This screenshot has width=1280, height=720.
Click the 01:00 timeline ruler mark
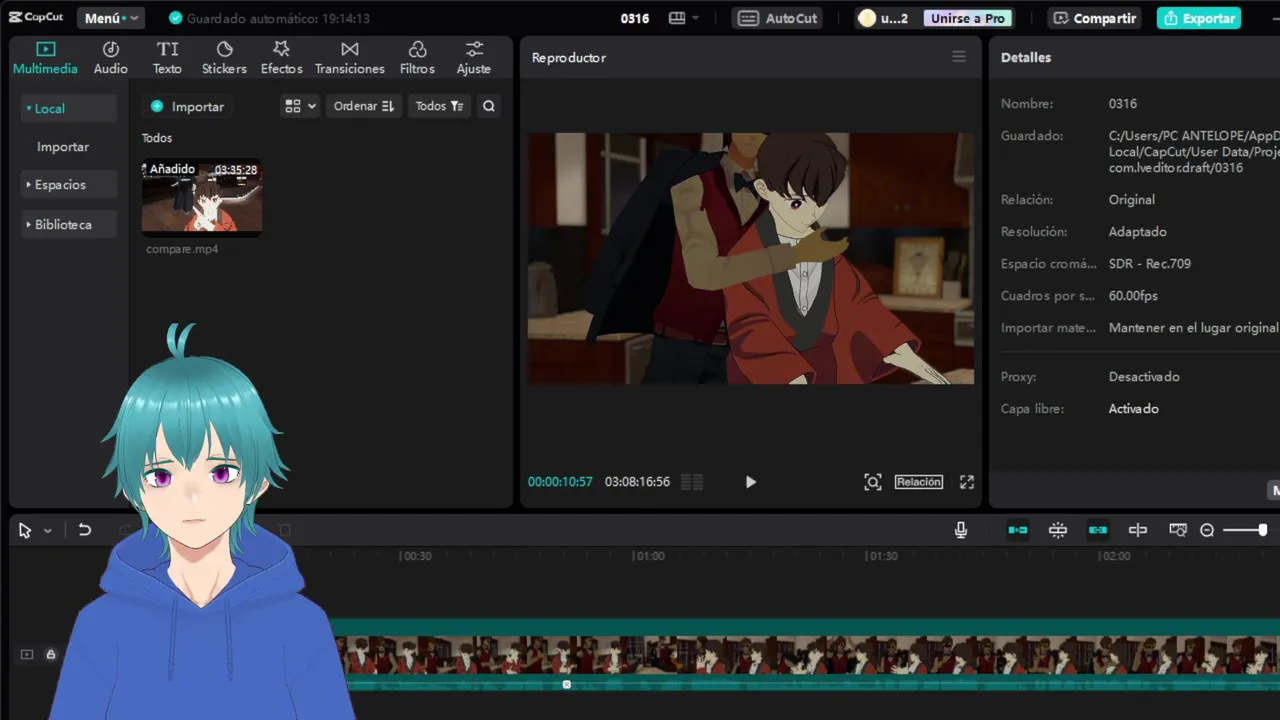coord(649,556)
